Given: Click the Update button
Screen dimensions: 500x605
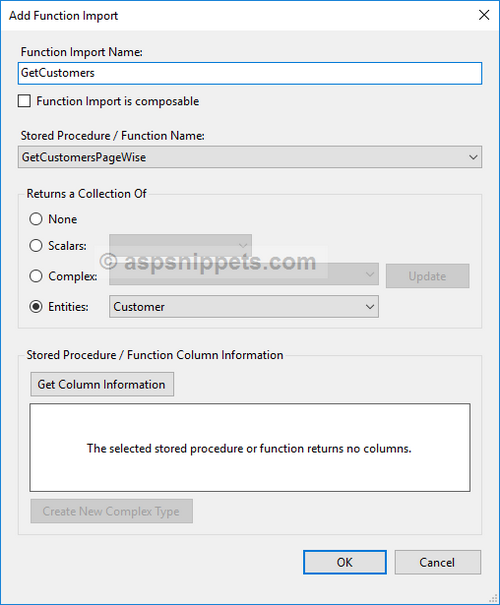Looking at the screenshot, I should click(427, 276).
